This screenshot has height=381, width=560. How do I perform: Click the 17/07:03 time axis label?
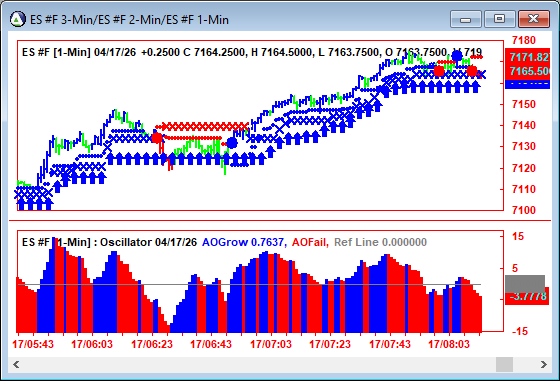[271, 344]
